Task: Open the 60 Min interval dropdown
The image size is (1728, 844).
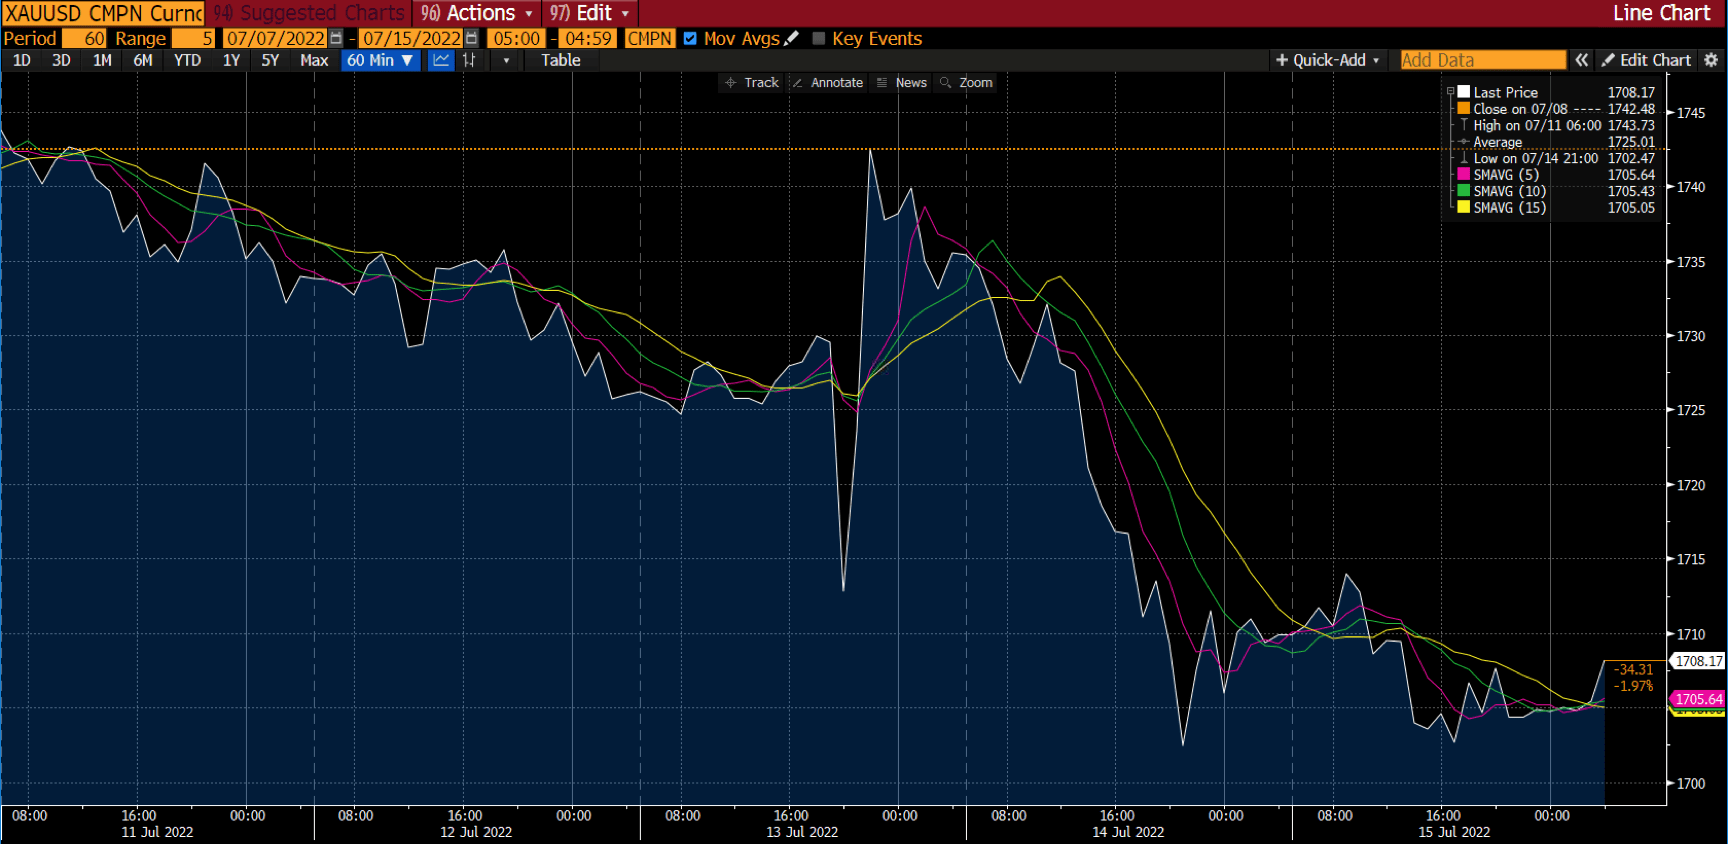Action: click(x=380, y=60)
